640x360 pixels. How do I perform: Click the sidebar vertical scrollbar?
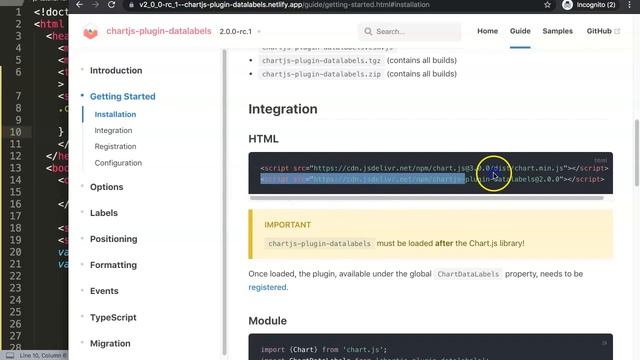pos(224,202)
